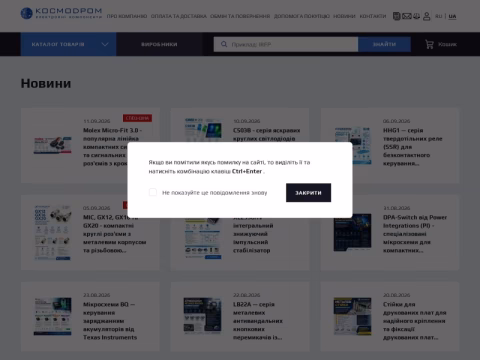Click the DPA-Switch article thumbnail
Screen dimensions: 480x360
point(352,232)
